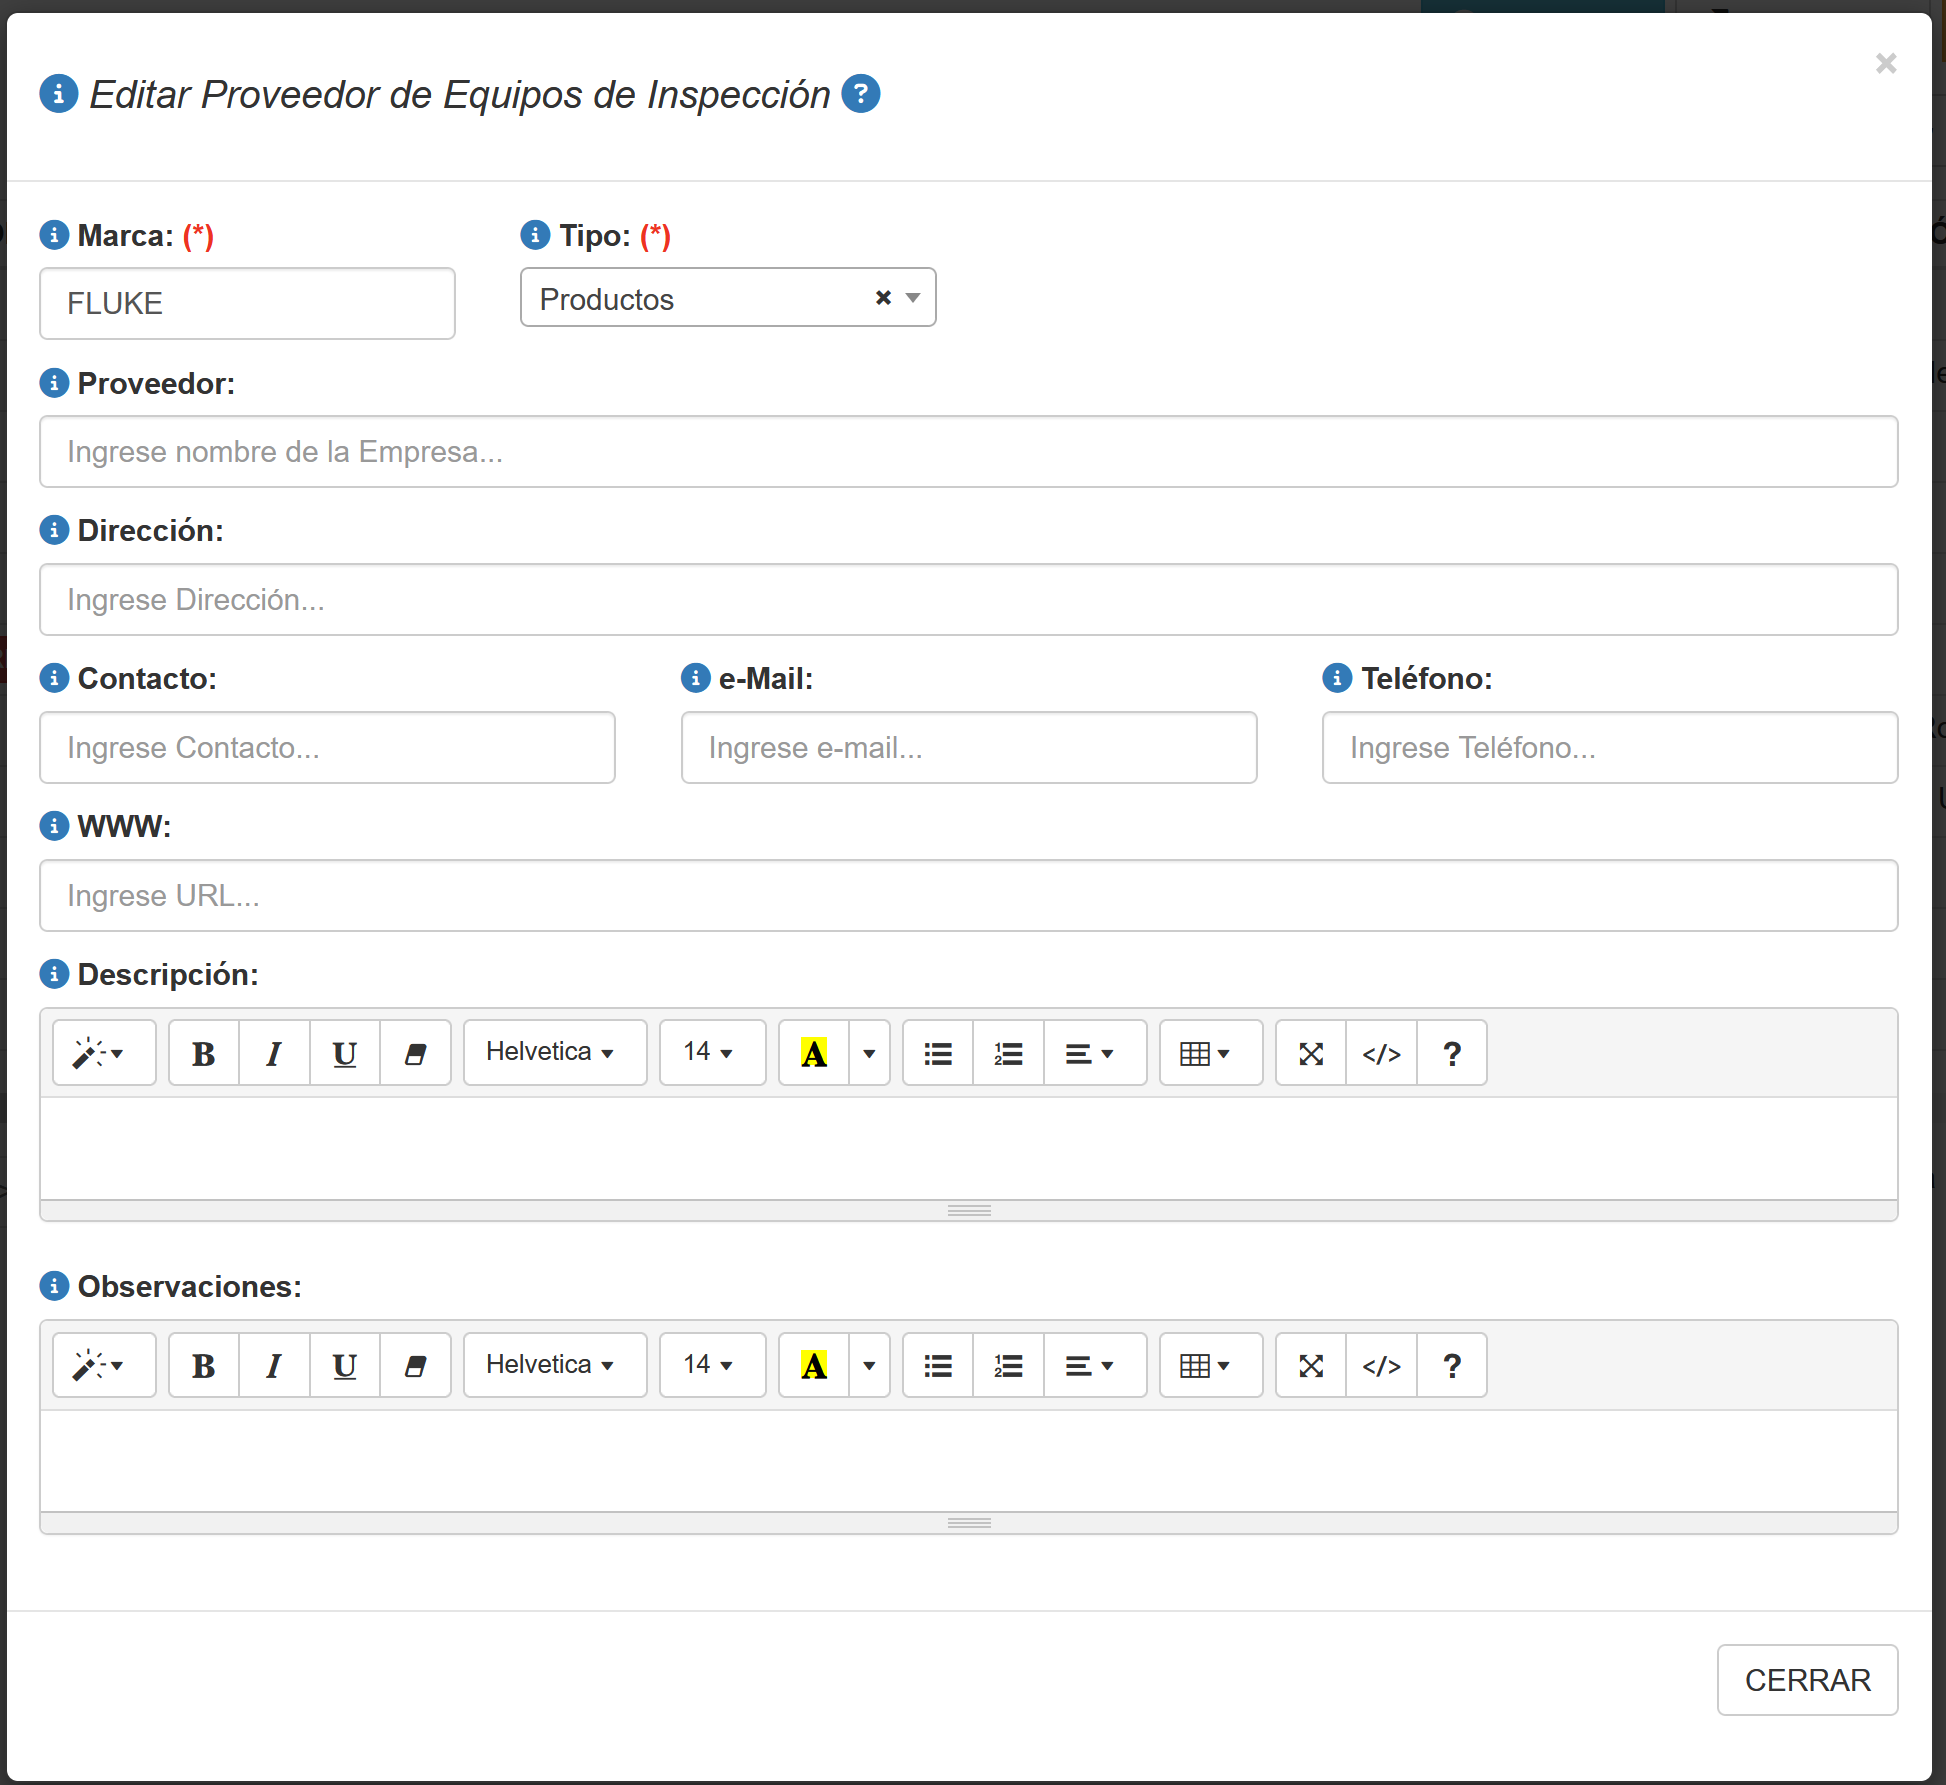Insert numbered list in Observaciones editor

pos(1008,1366)
